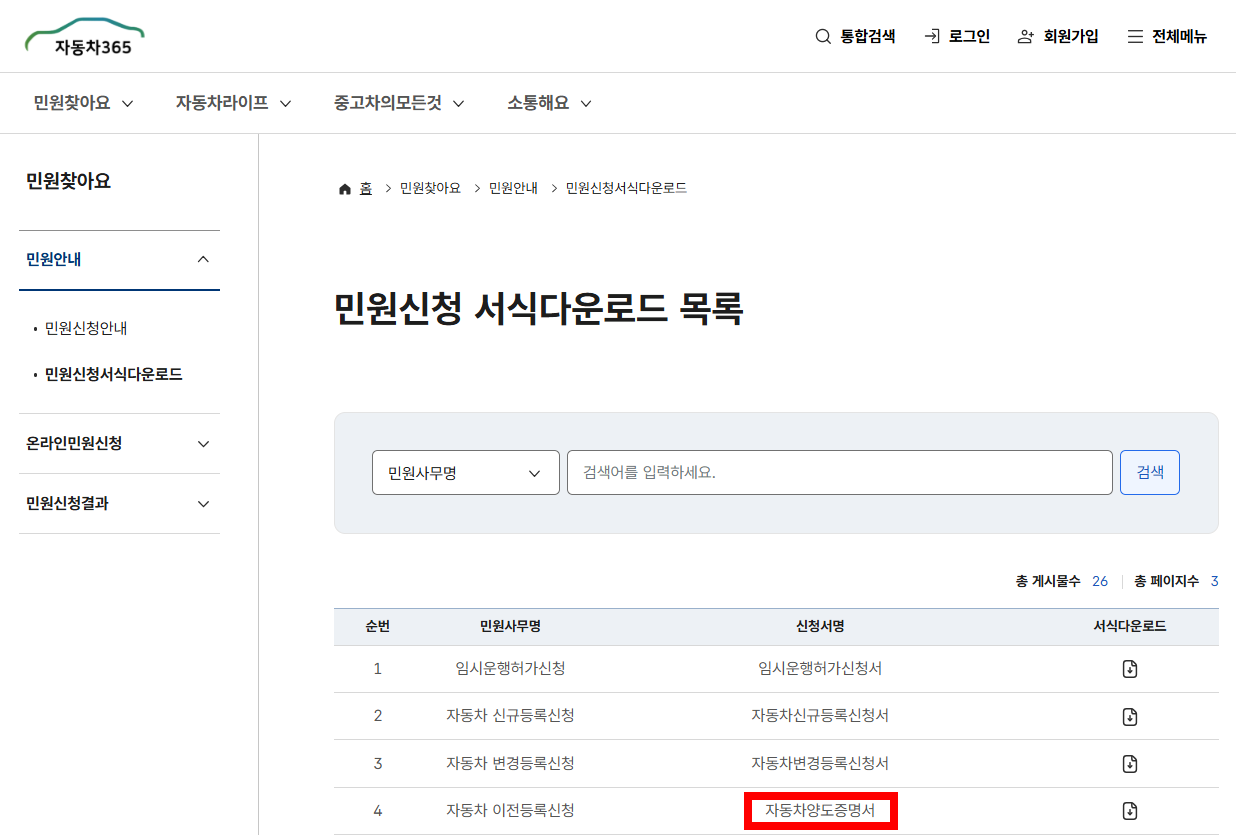Collapse the 민원안내 sidebar section
This screenshot has height=835, width=1236.
(x=119, y=260)
